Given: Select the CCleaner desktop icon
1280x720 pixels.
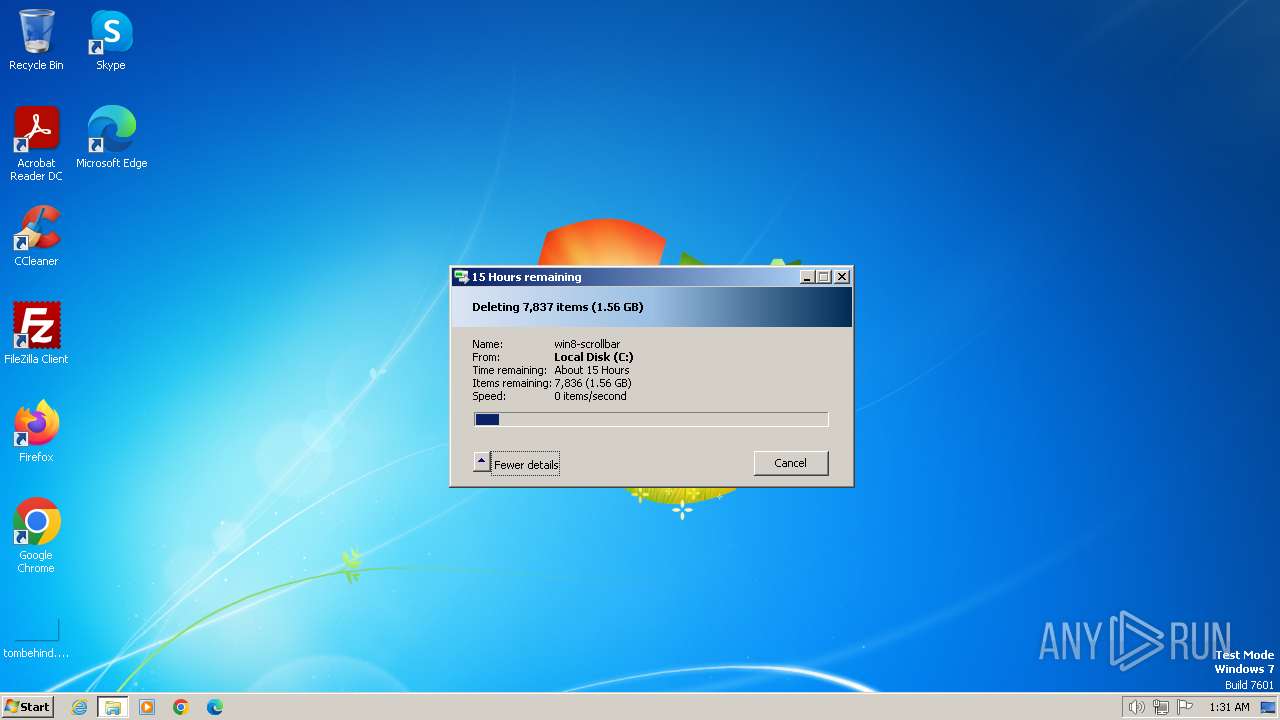Looking at the screenshot, I should 36,235.
